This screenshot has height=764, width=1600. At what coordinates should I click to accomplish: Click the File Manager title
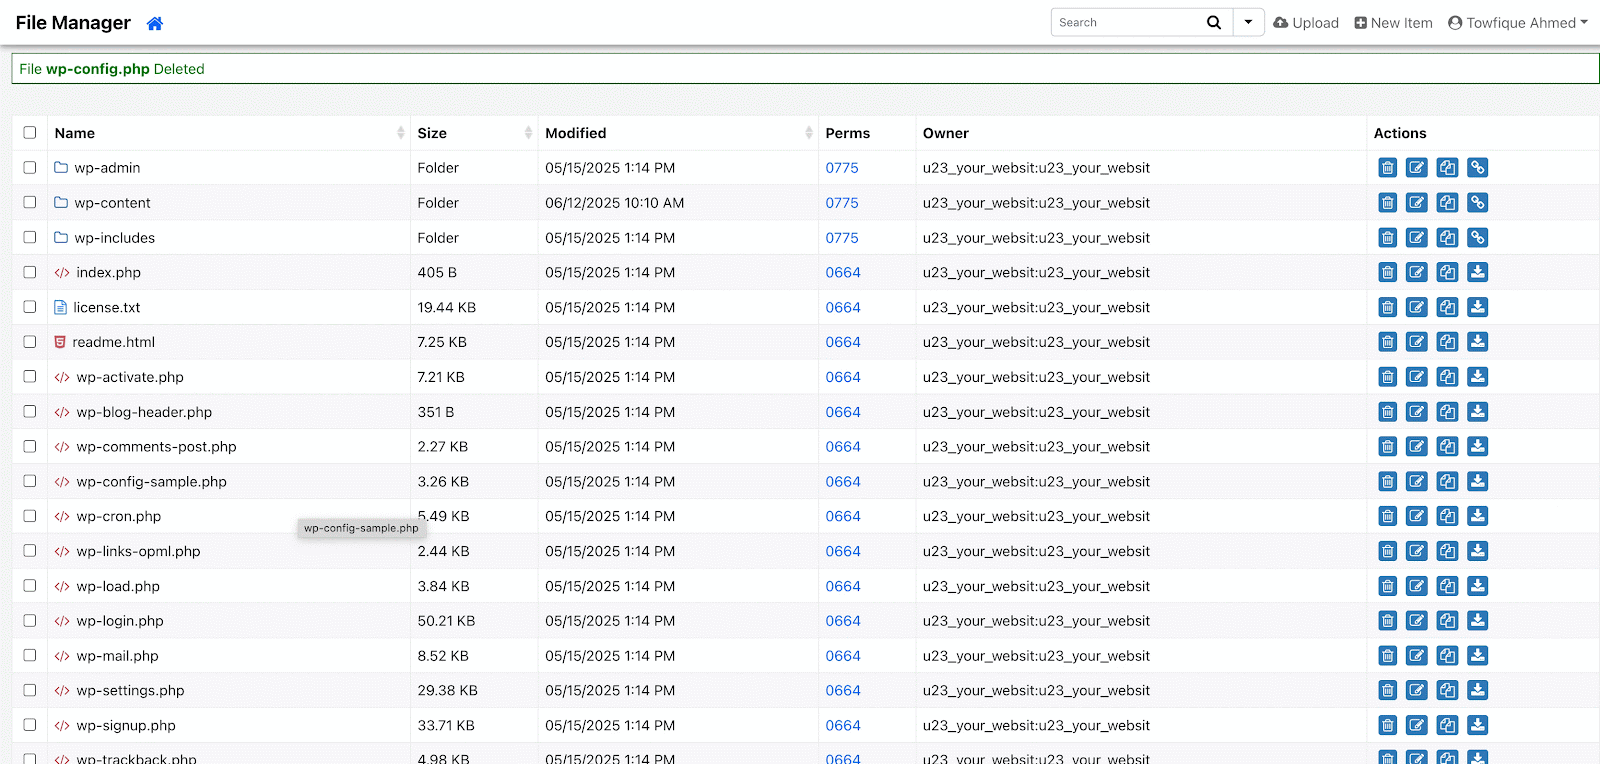(x=73, y=23)
